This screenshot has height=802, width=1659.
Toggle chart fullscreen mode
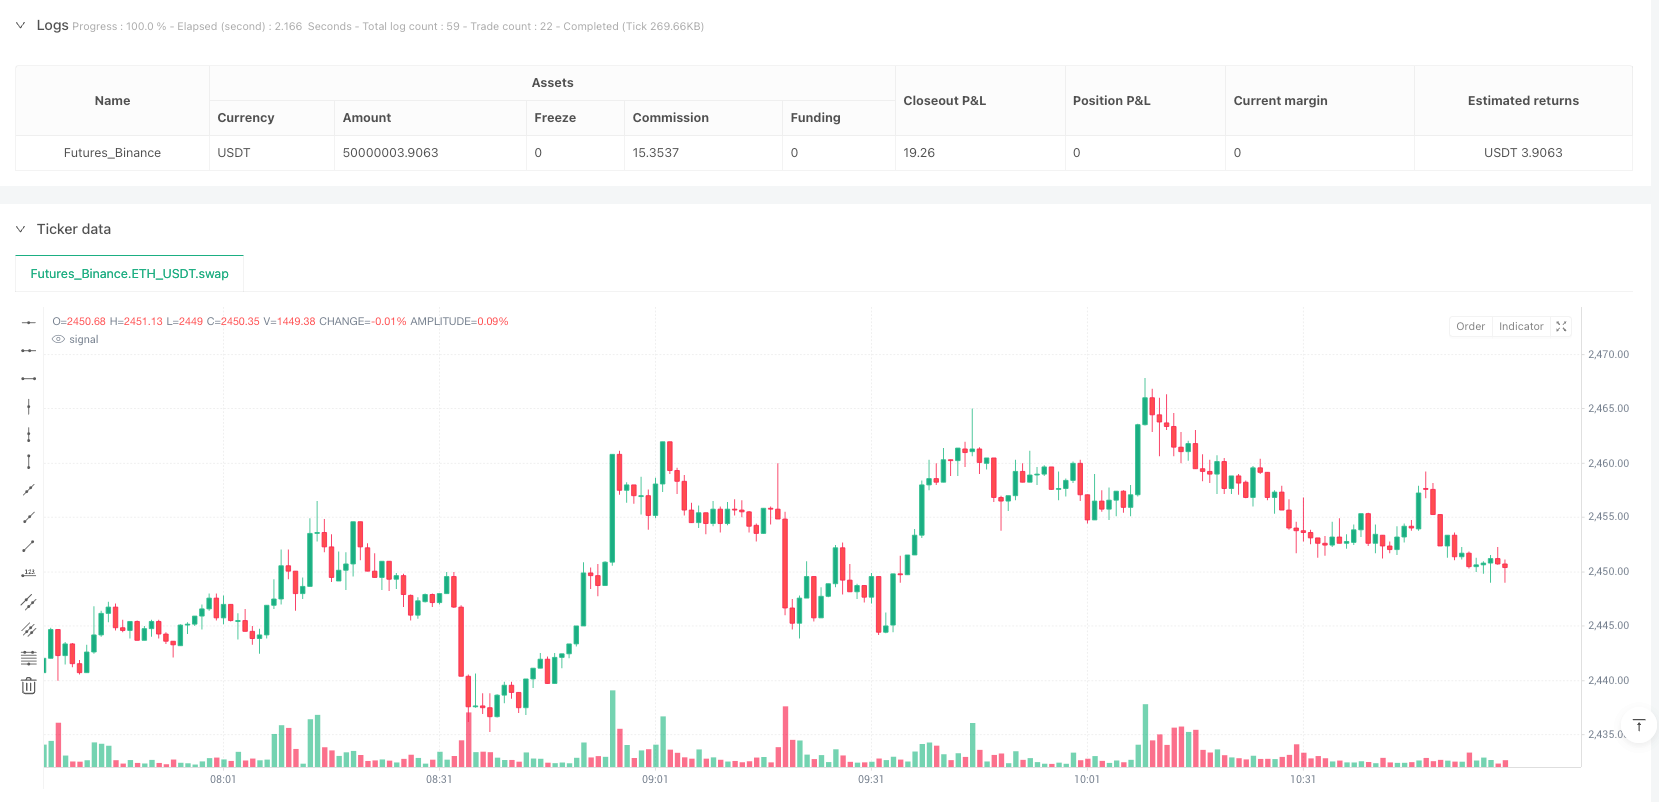click(1561, 327)
